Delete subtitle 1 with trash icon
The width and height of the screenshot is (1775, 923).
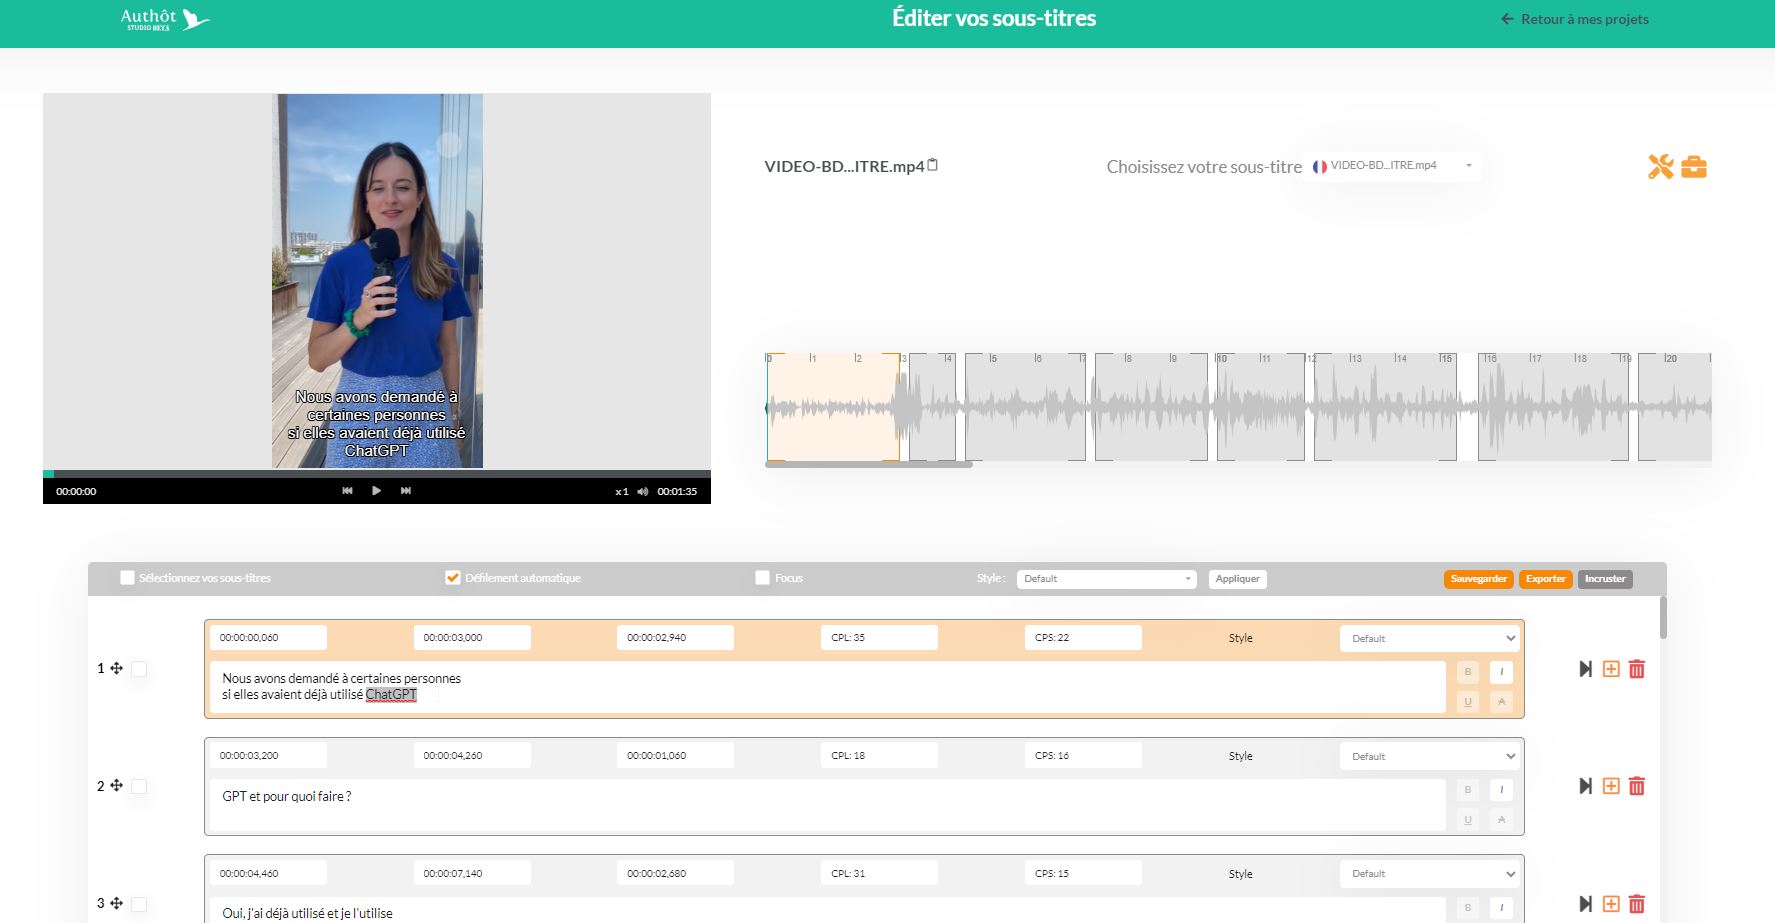(1637, 669)
